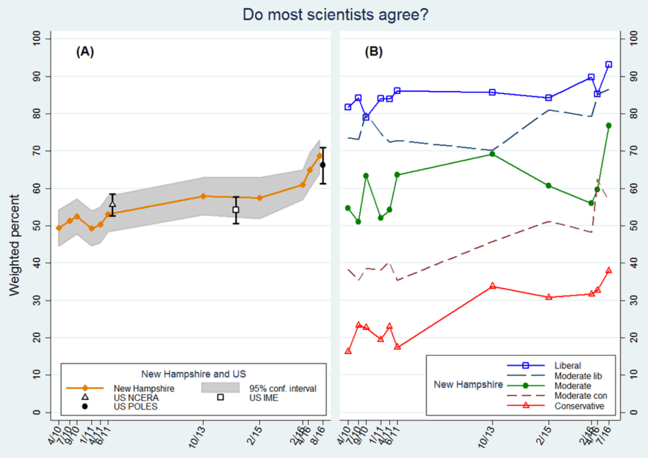
Task: Click the US IME square data point in panel A
Action: pyautogui.click(x=236, y=210)
